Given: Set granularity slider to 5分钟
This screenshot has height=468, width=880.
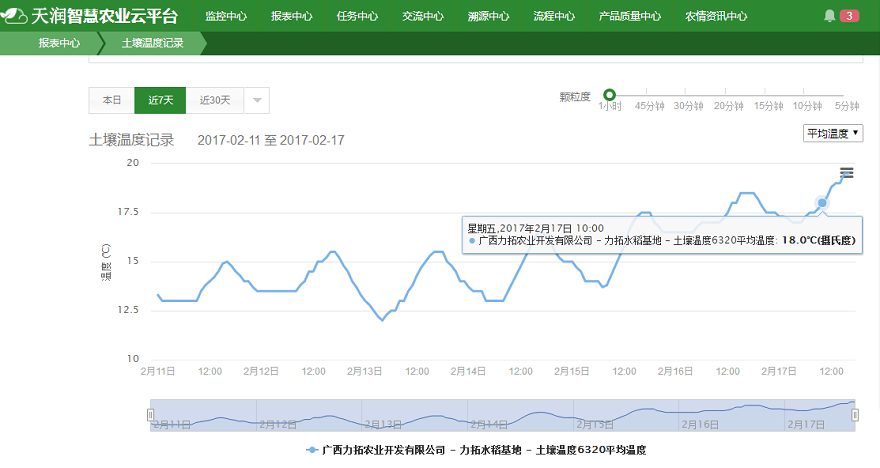Looking at the screenshot, I should coord(848,95).
